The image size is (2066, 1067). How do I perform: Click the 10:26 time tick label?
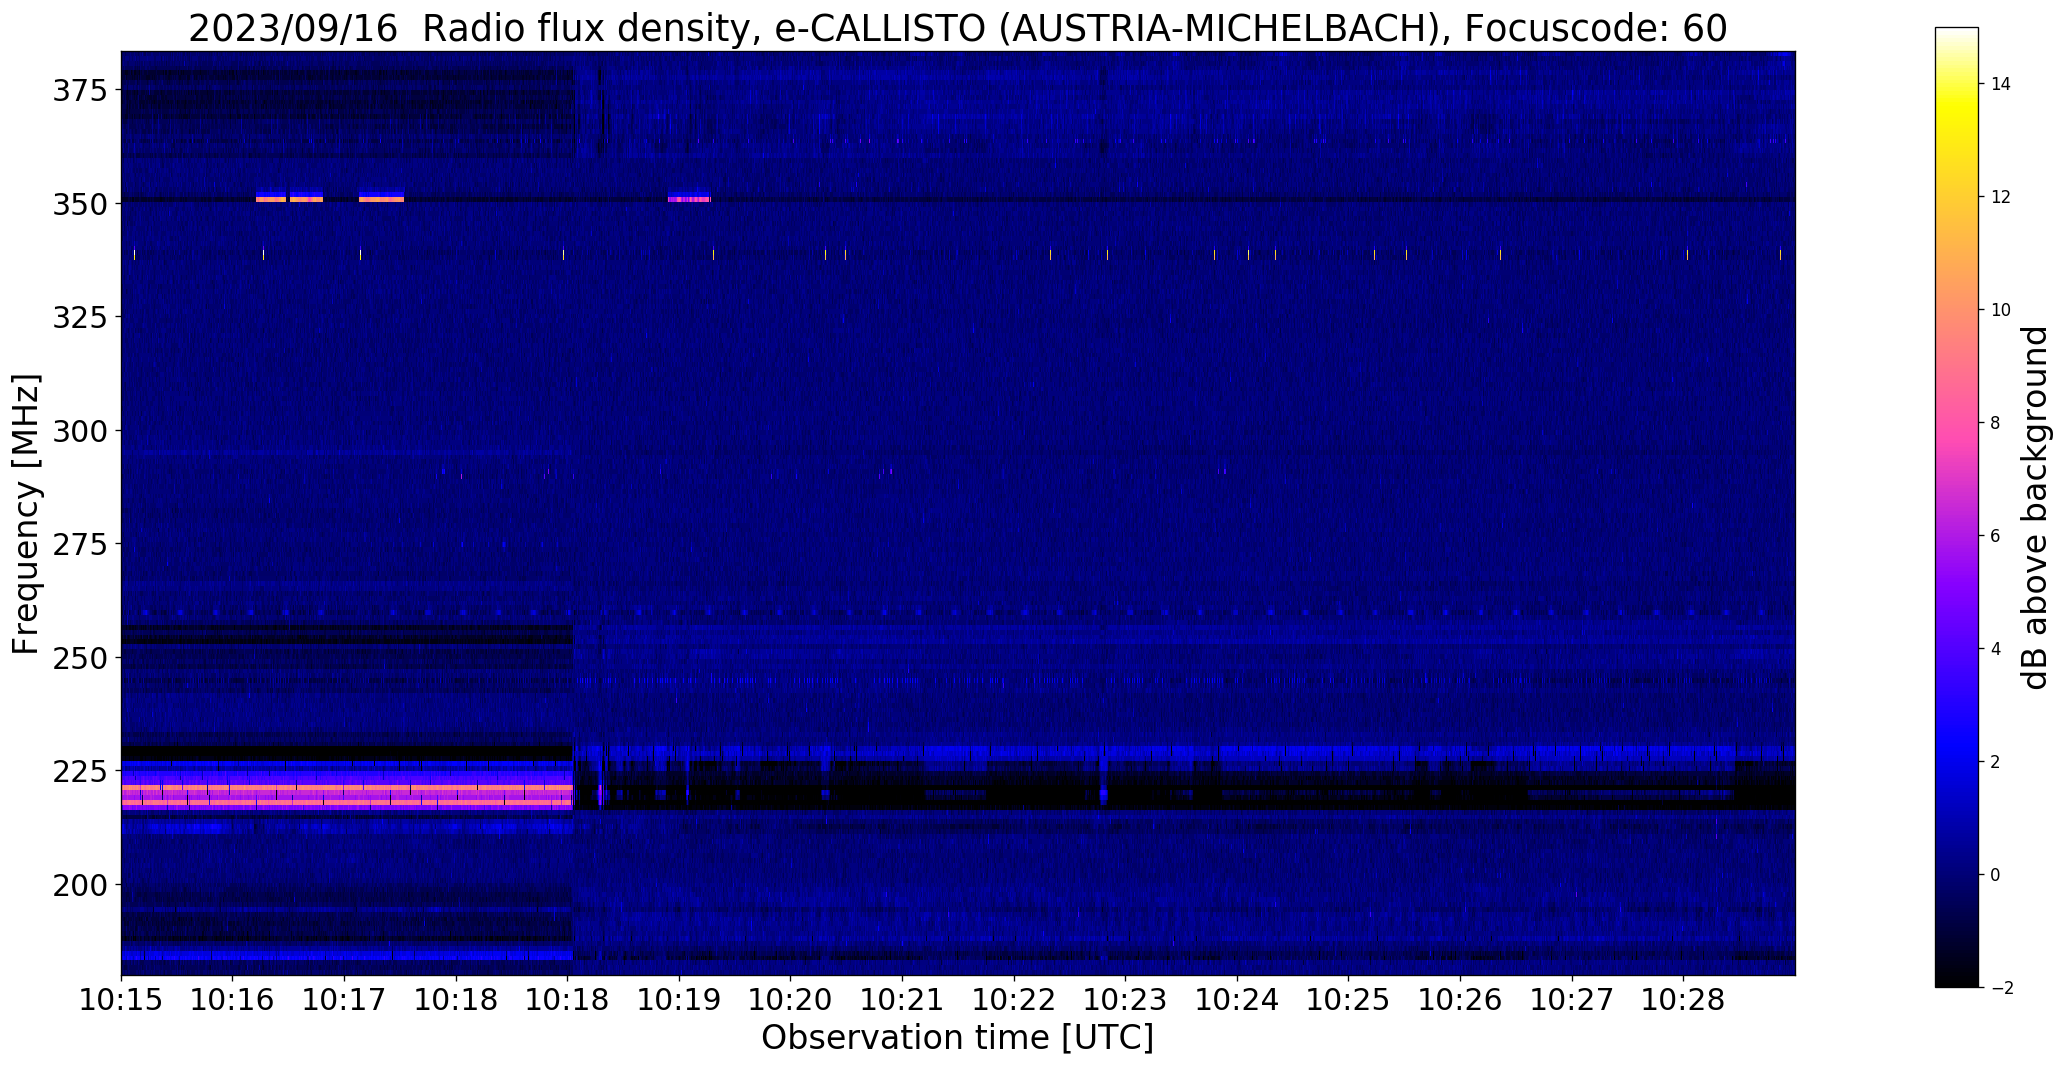[x=1461, y=999]
